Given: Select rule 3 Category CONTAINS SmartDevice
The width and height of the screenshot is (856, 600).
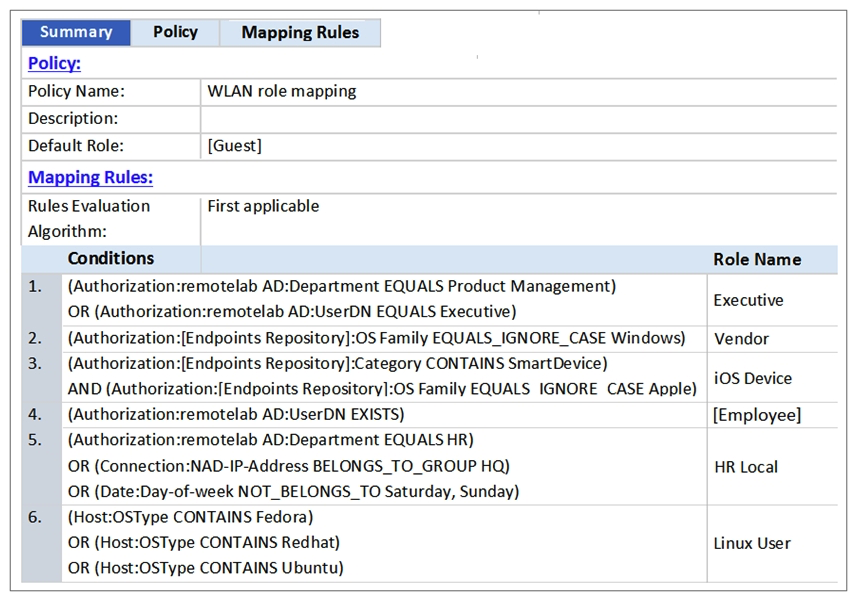Looking at the screenshot, I should 337,364.
